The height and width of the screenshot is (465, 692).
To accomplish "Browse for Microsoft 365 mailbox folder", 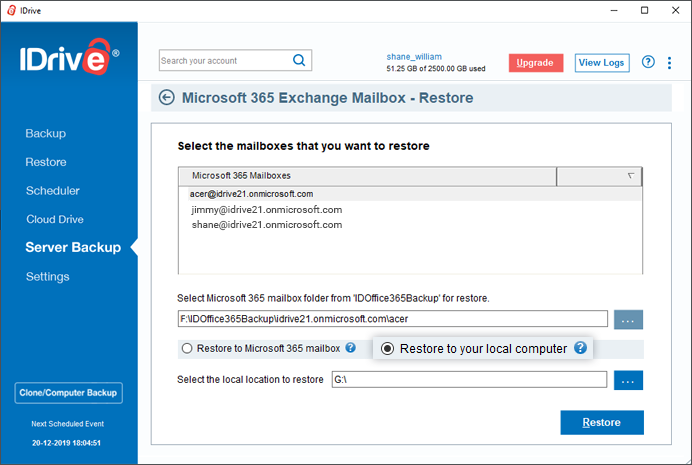I will pos(628,320).
